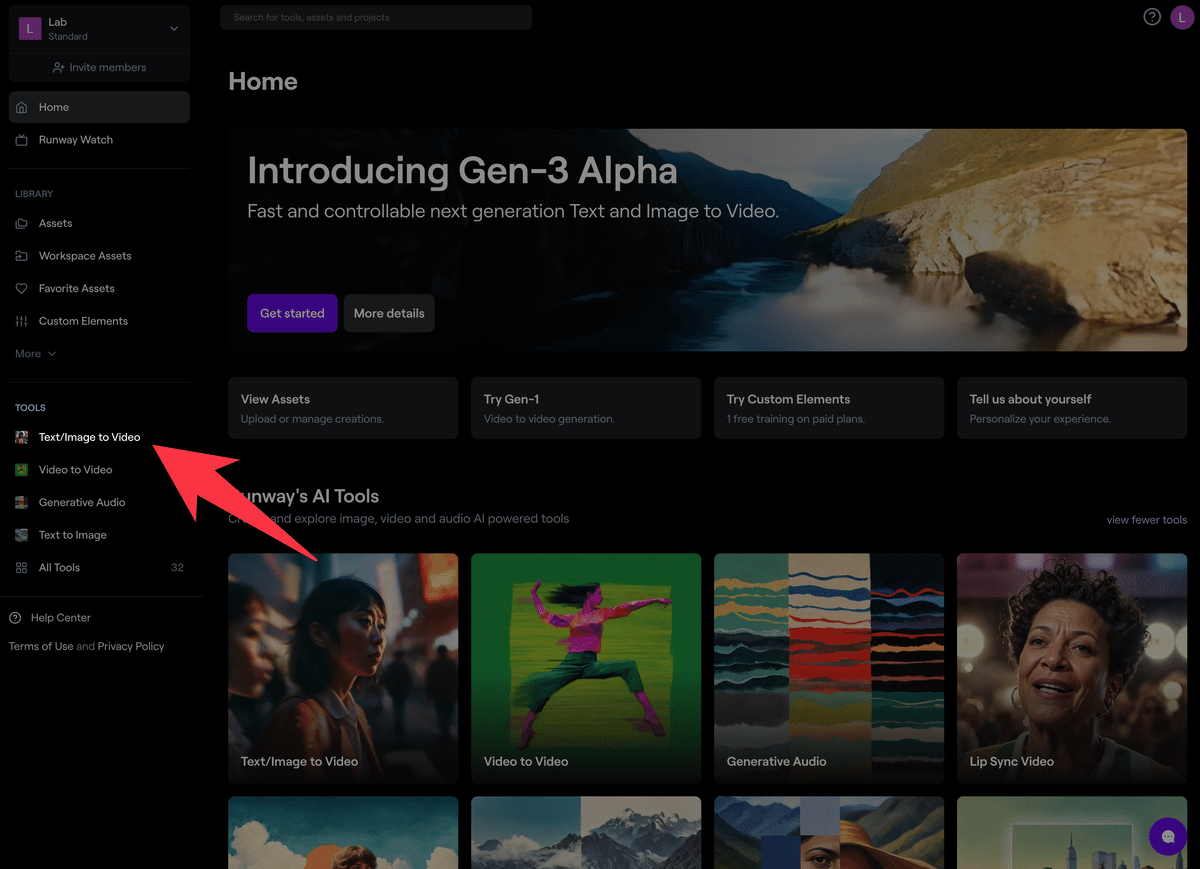Open Tell us about yourself card
Image resolution: width=1200 pixels, height=869 pixels.
1072,408
